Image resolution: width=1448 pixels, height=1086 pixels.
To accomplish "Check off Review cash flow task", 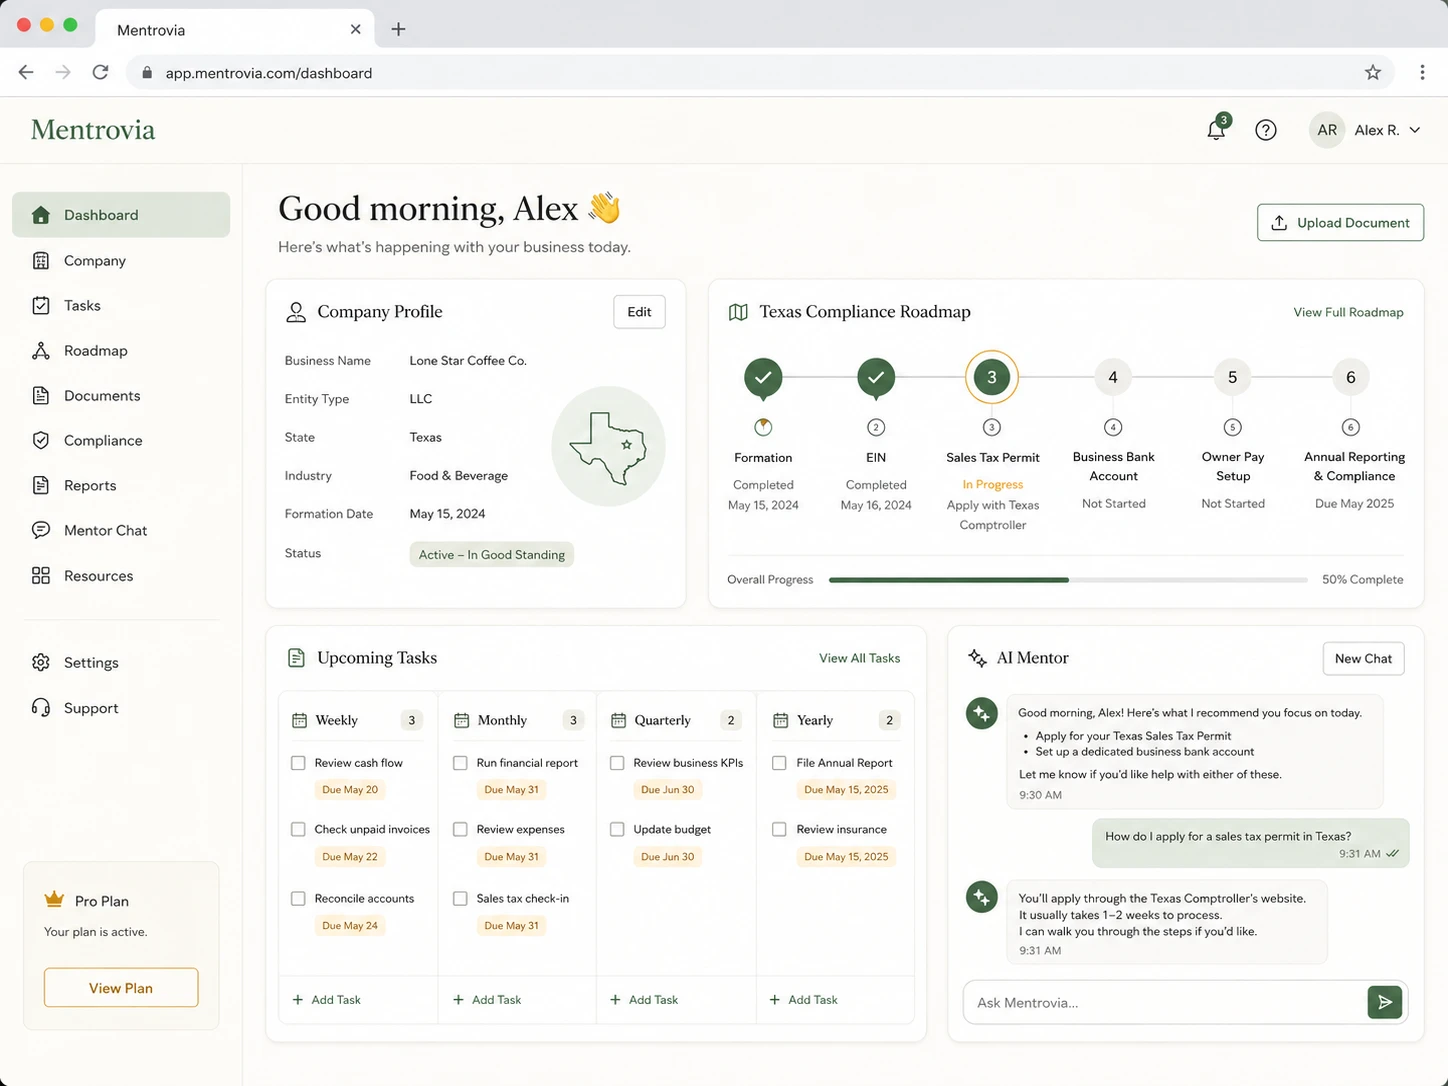I will 298,763.
